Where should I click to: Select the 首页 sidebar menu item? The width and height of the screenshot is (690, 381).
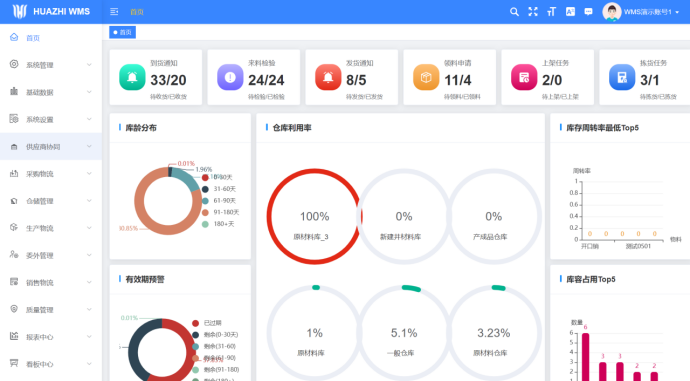click(x=51, y=38)
